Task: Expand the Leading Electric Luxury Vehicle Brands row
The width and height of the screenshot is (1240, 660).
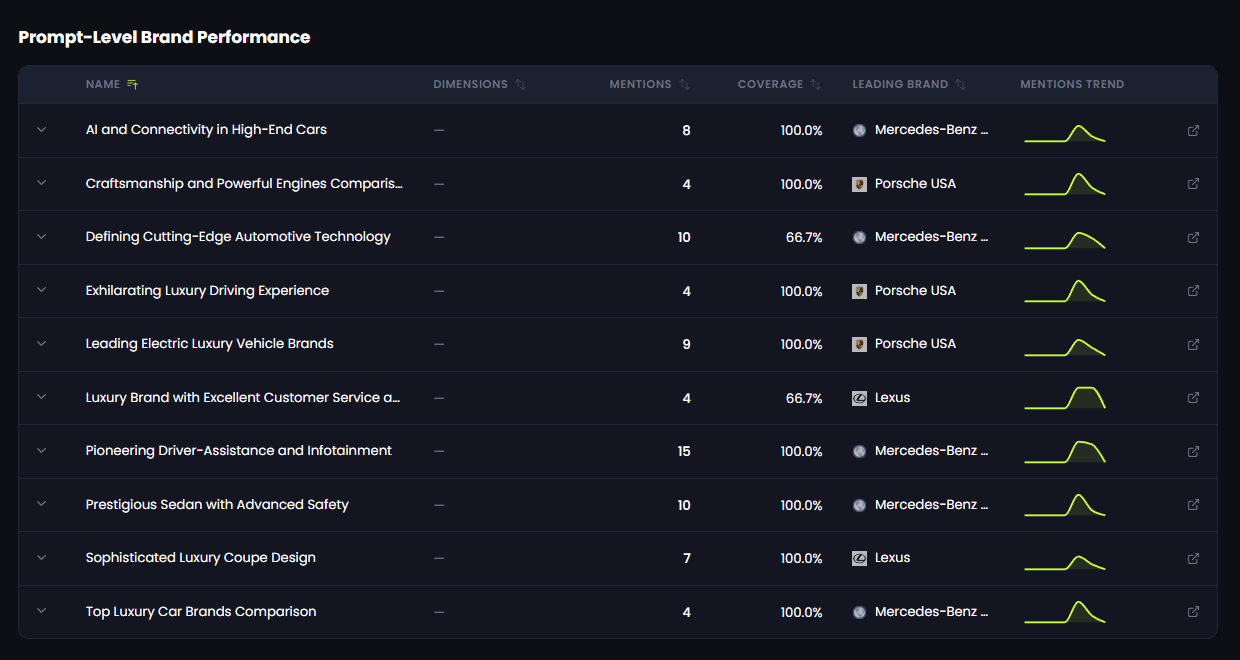Action: 42,344
